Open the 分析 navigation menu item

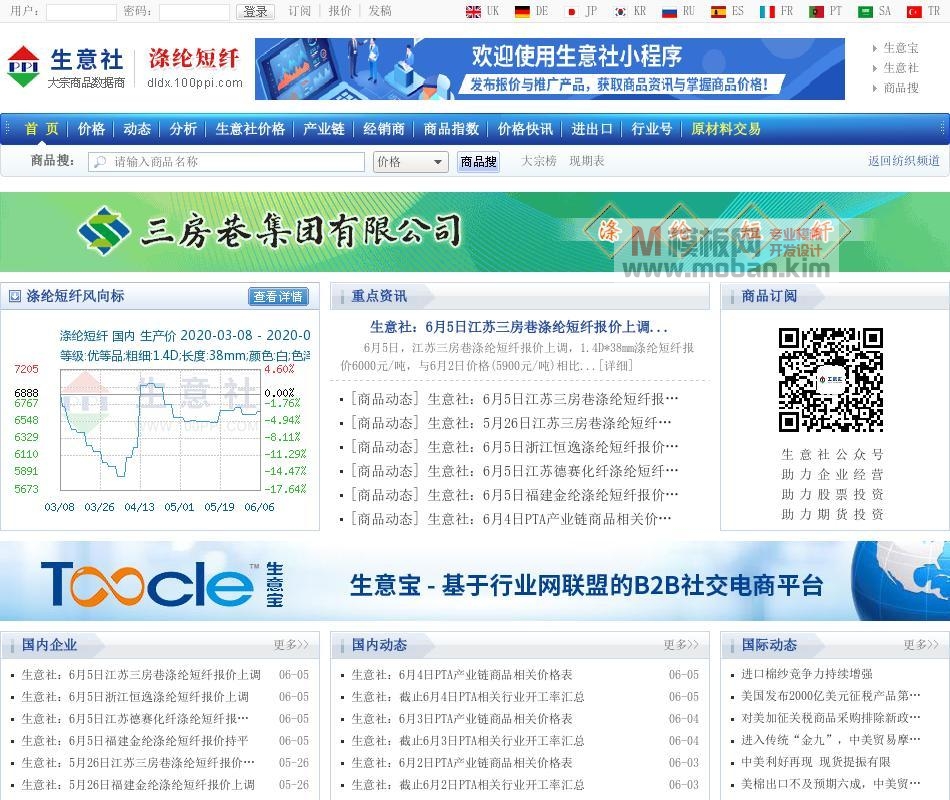[183, 129]
